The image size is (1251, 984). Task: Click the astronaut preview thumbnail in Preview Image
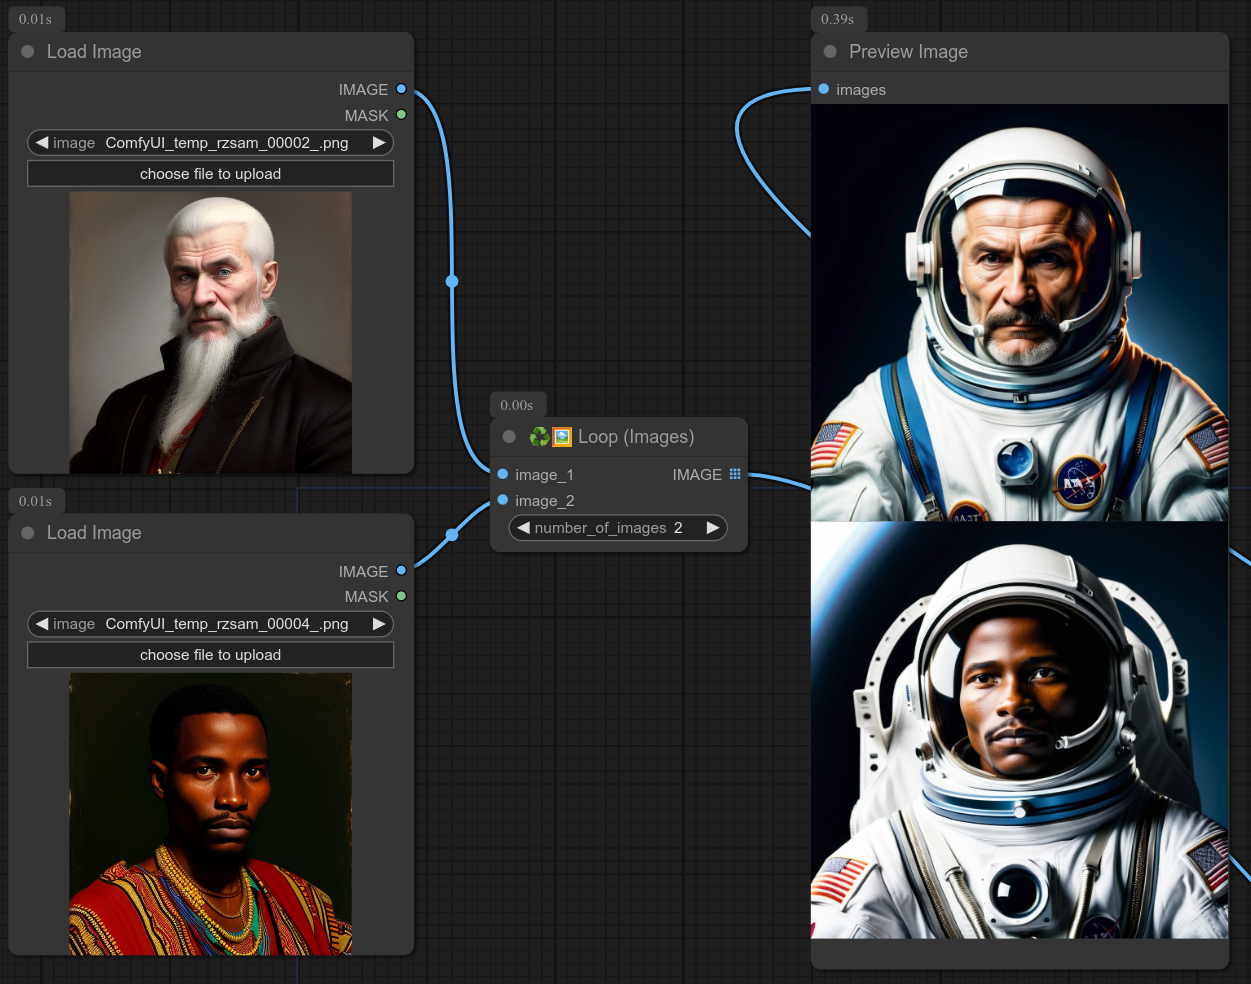(x=1018, y=310)
